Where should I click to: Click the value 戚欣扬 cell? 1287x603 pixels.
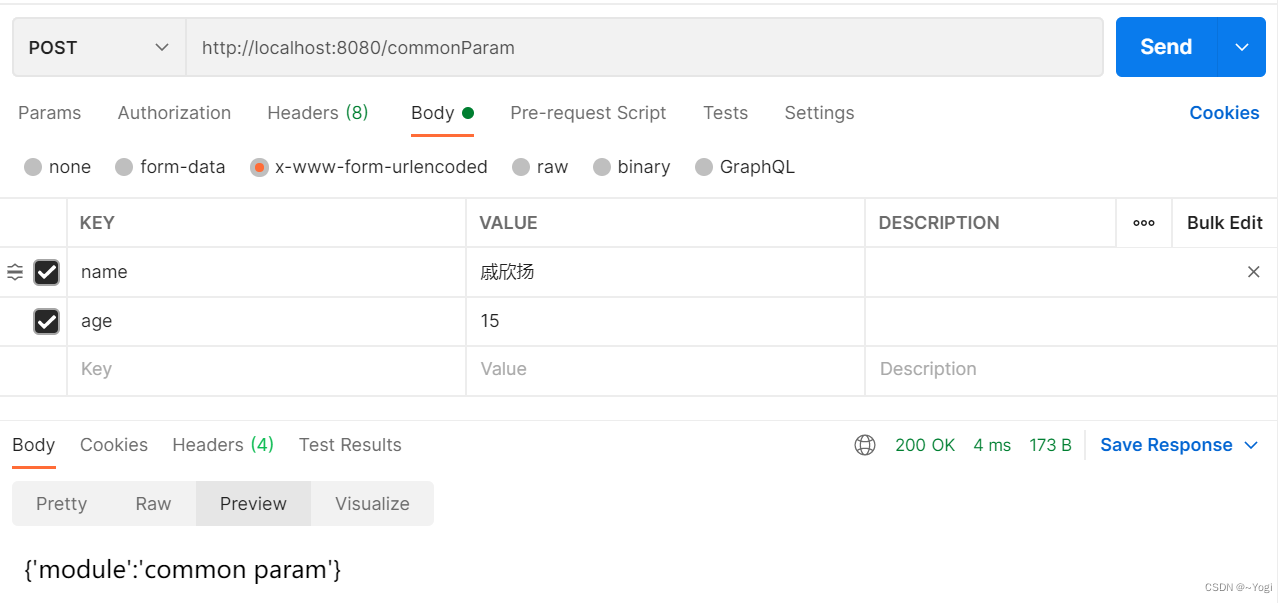[x=665, y=272]
